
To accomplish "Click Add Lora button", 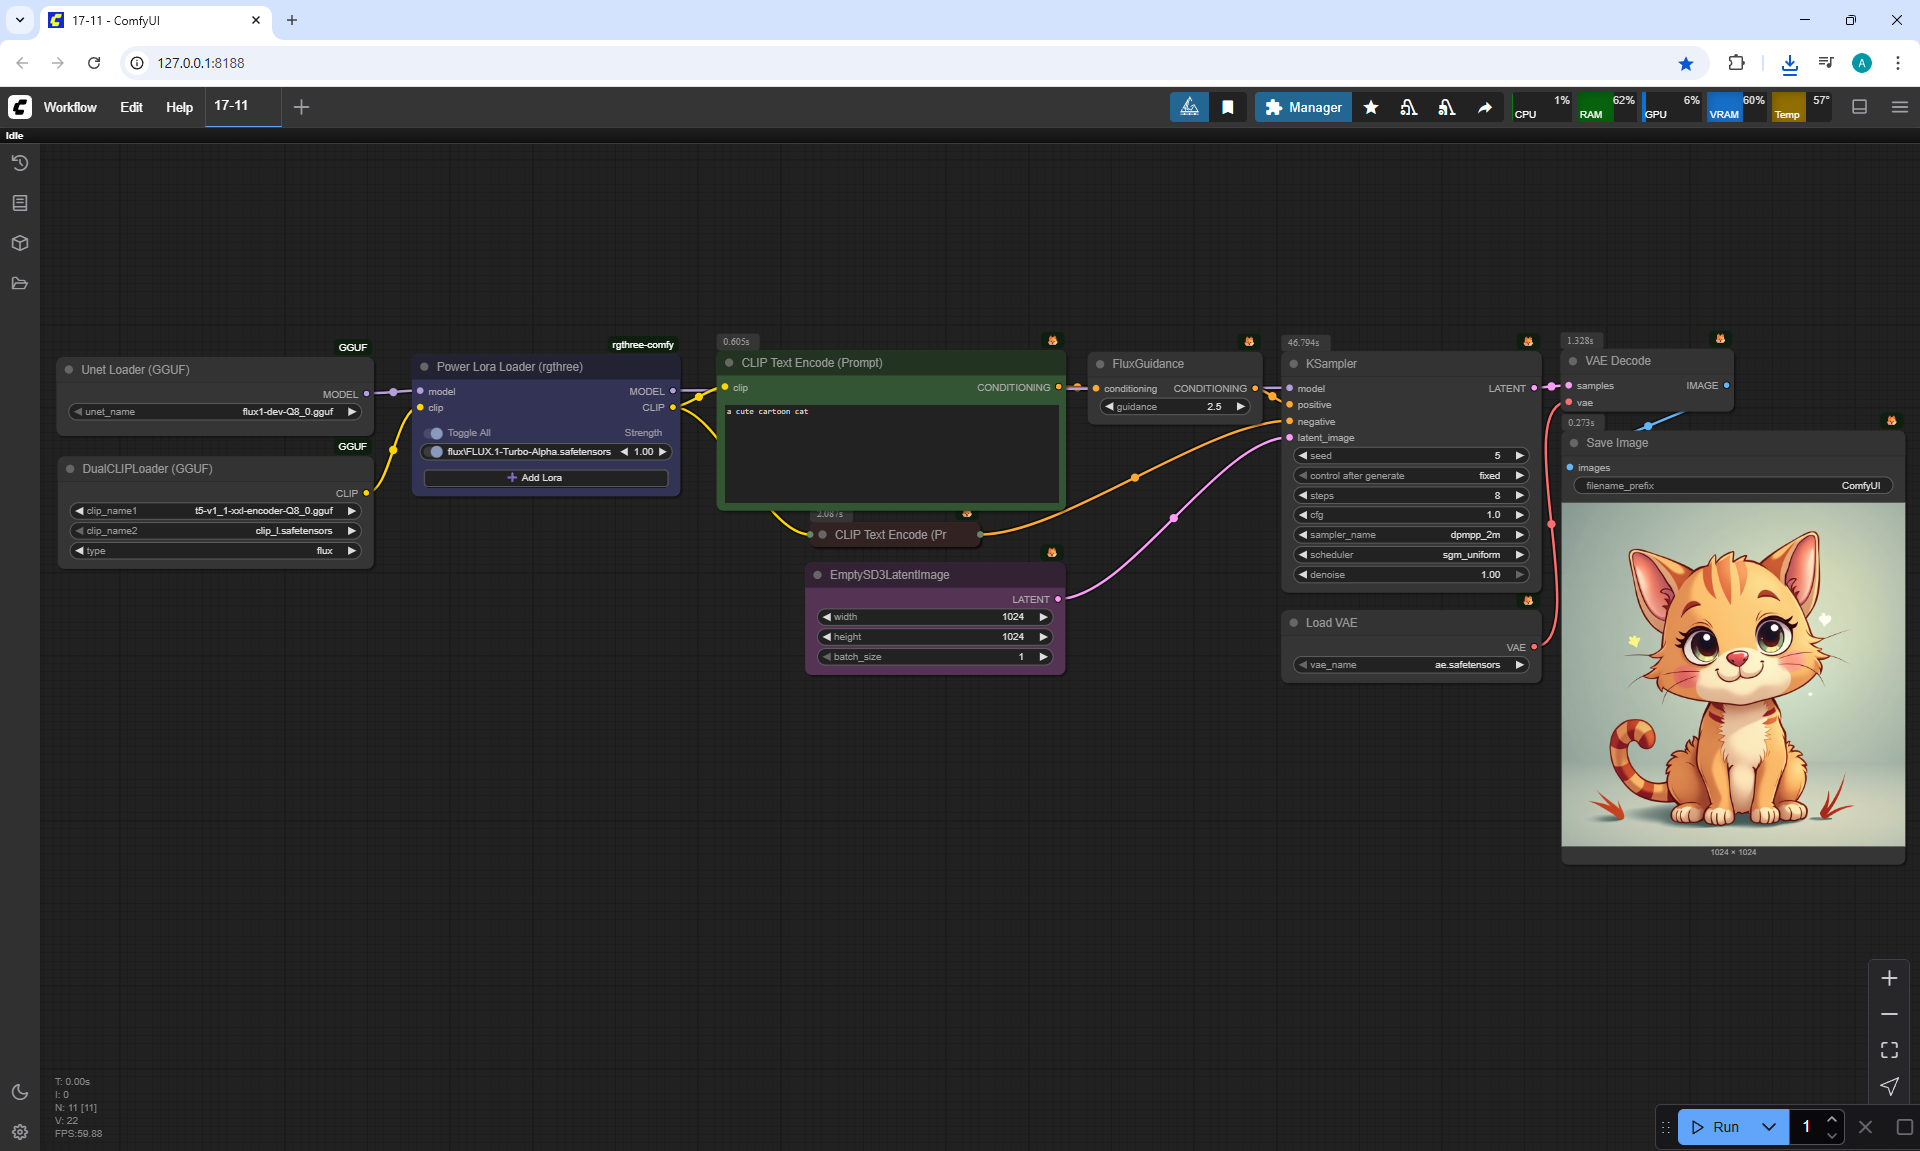I will click(x=545, y=478).
